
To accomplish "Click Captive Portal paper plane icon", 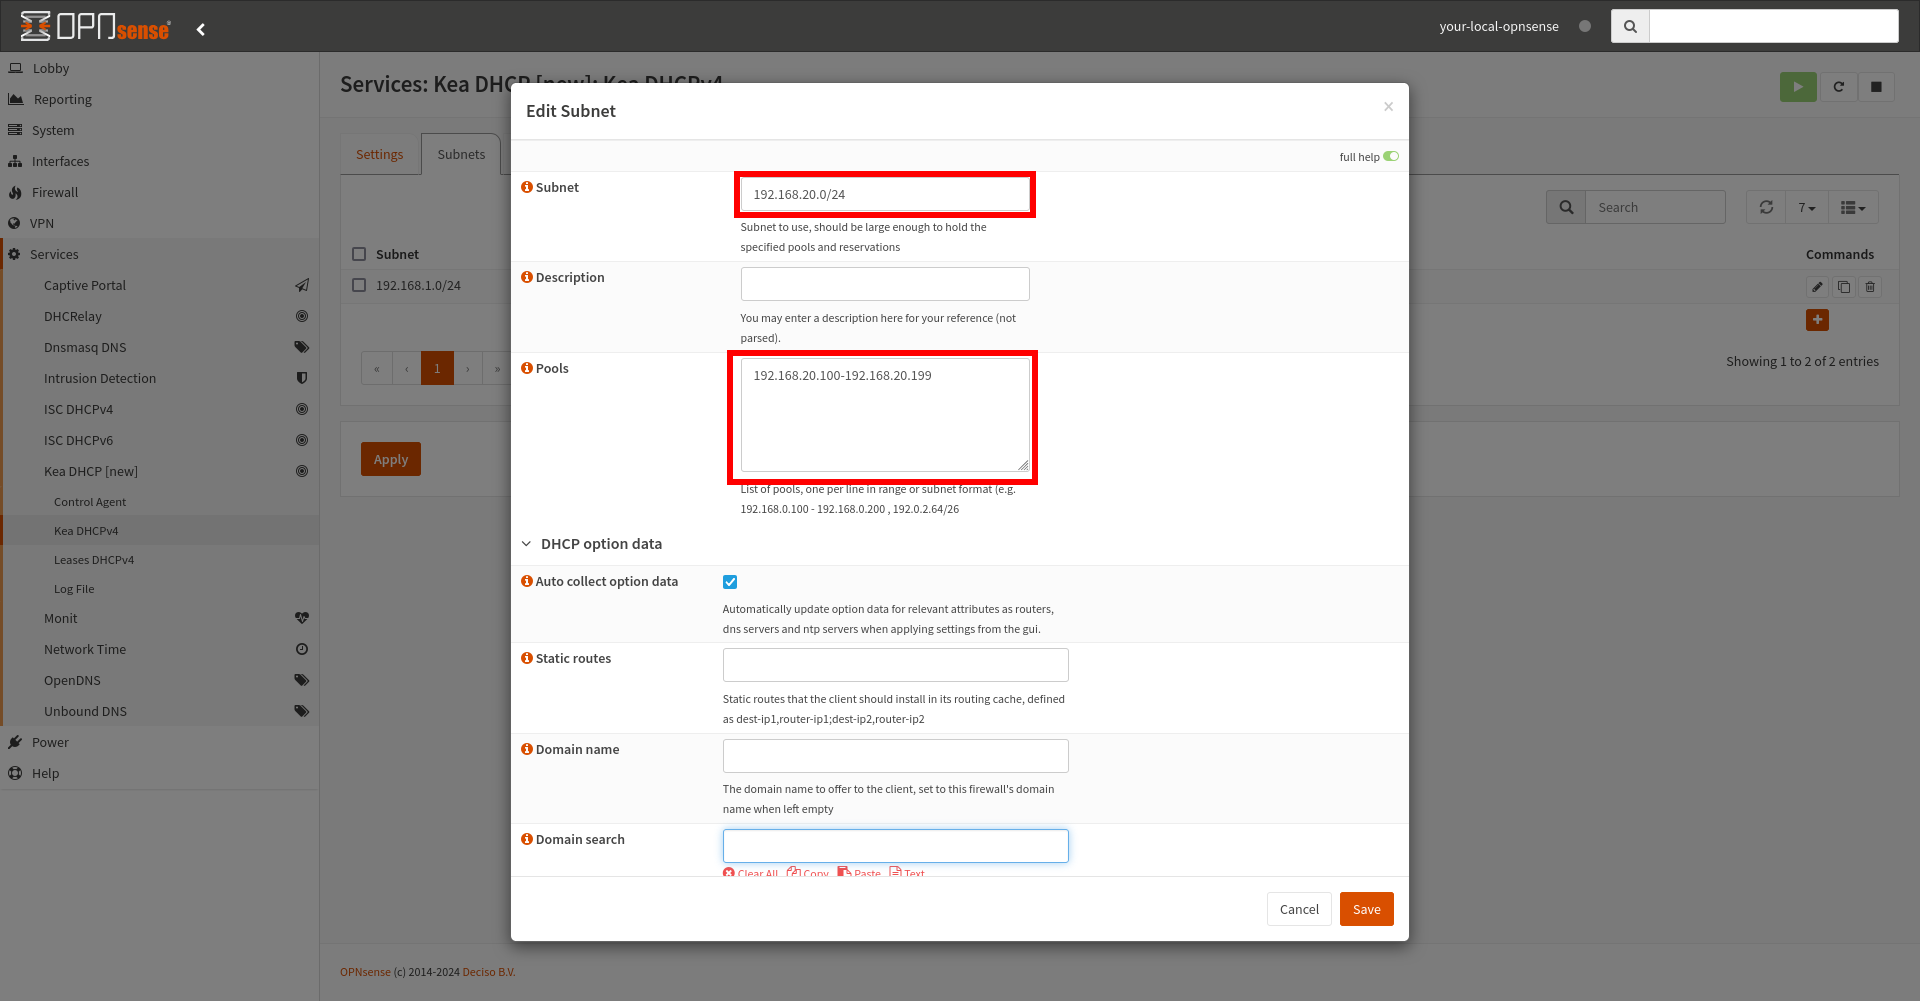I will coord(302,285).
